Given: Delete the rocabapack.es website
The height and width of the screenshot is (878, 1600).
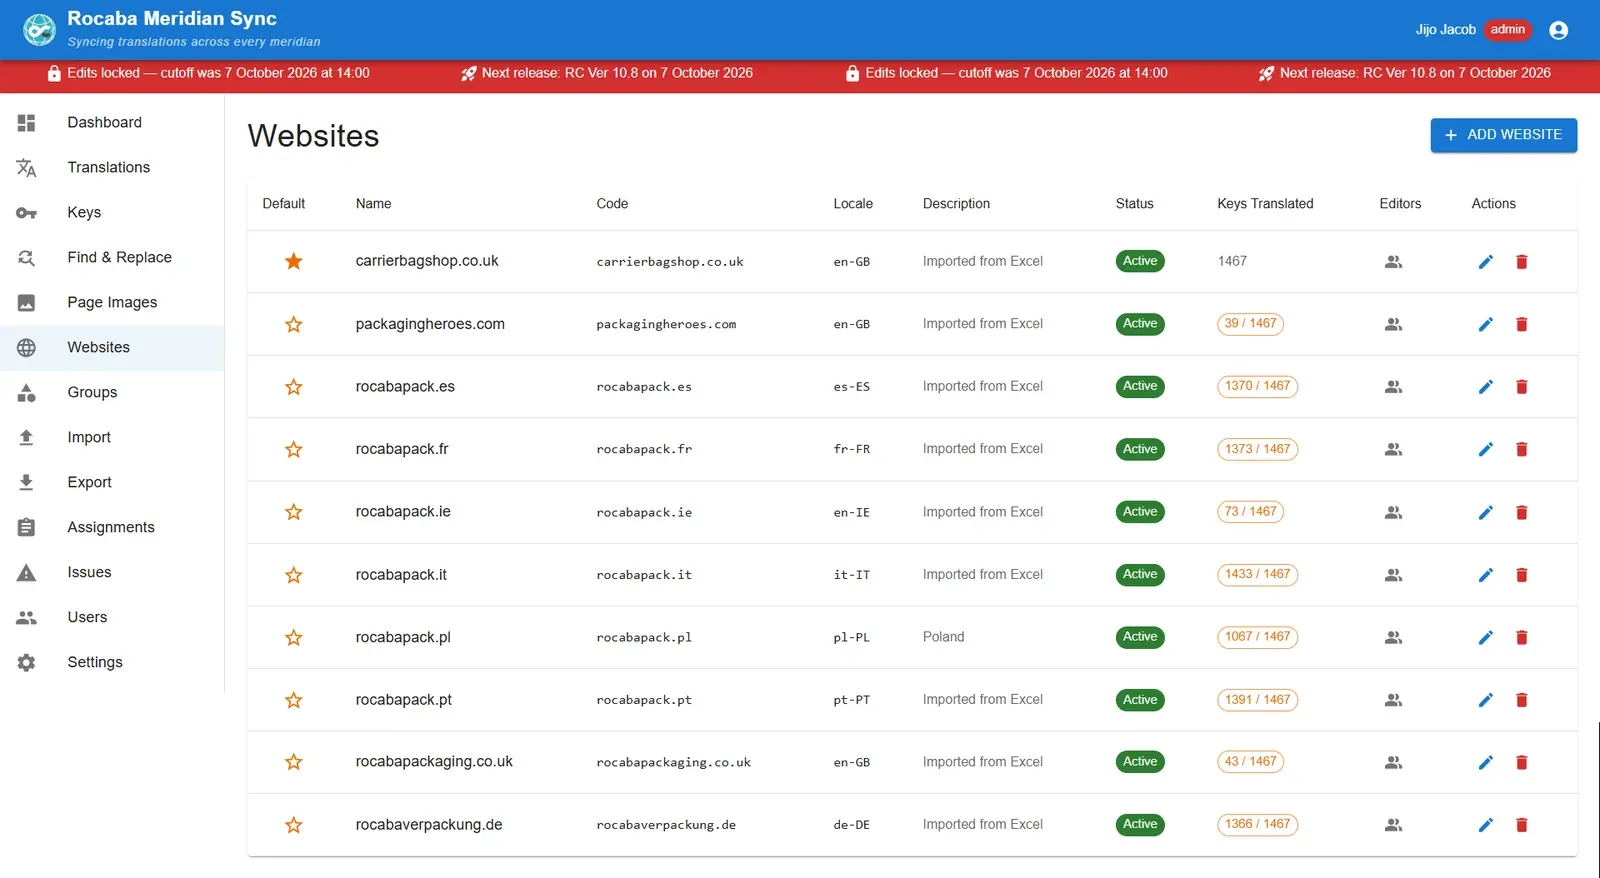Looking at the screenshot, I should [1521, 387].
